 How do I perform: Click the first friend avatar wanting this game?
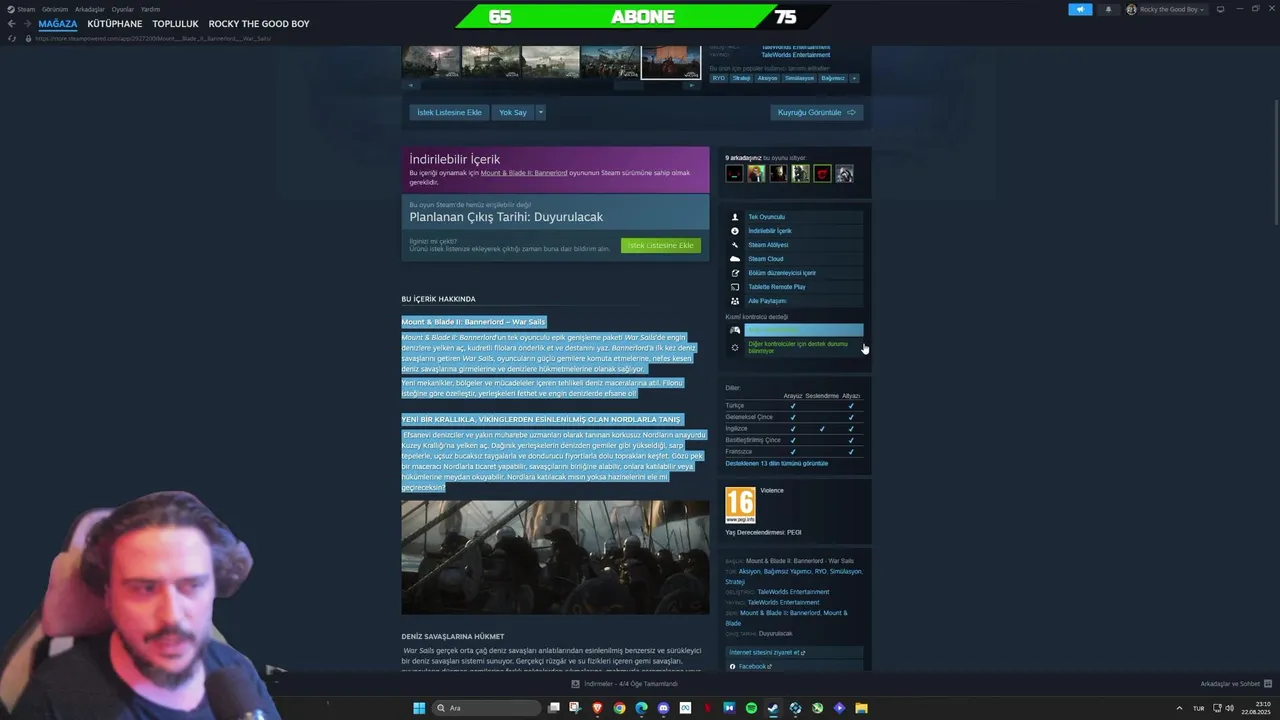(x=734, y=174)
